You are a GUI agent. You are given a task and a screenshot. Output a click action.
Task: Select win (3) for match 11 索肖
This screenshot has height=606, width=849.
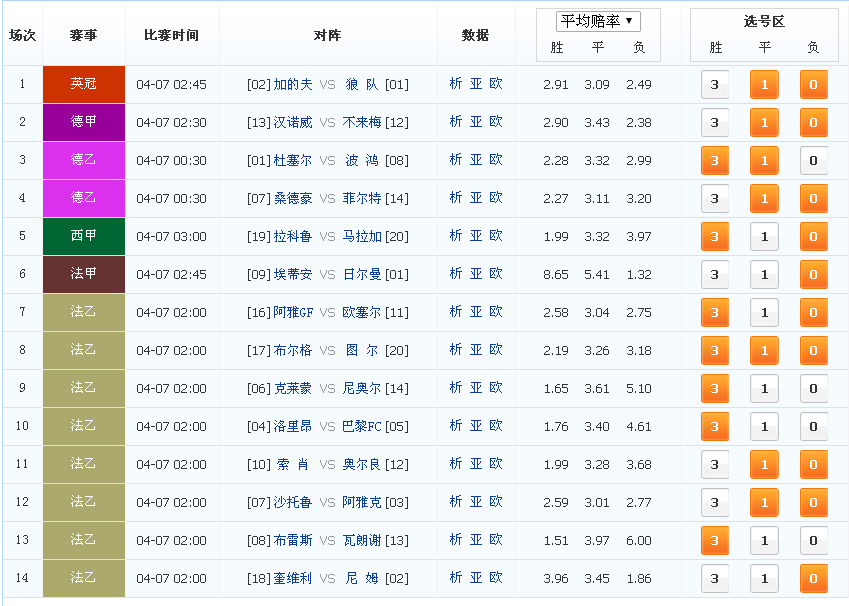pos(715,464)
